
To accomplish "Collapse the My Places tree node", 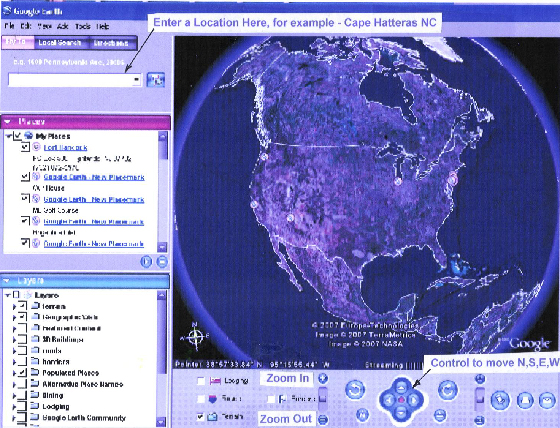I will pos(9,136).
